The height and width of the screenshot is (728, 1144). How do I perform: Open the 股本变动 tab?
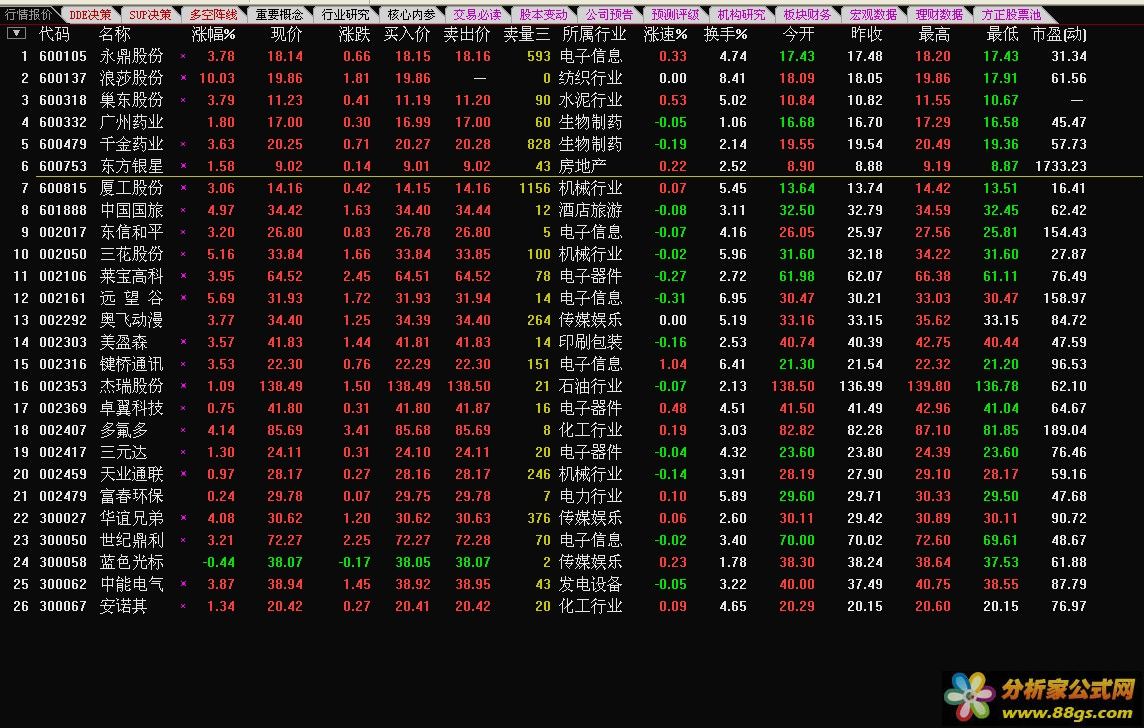pyautogui.click(x=544, y=15)
